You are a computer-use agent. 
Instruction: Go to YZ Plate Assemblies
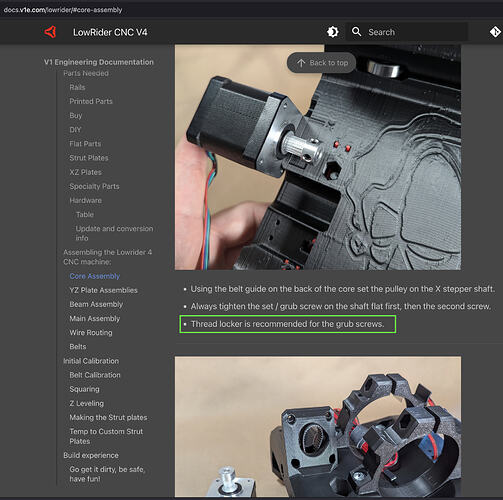(103, 290)
